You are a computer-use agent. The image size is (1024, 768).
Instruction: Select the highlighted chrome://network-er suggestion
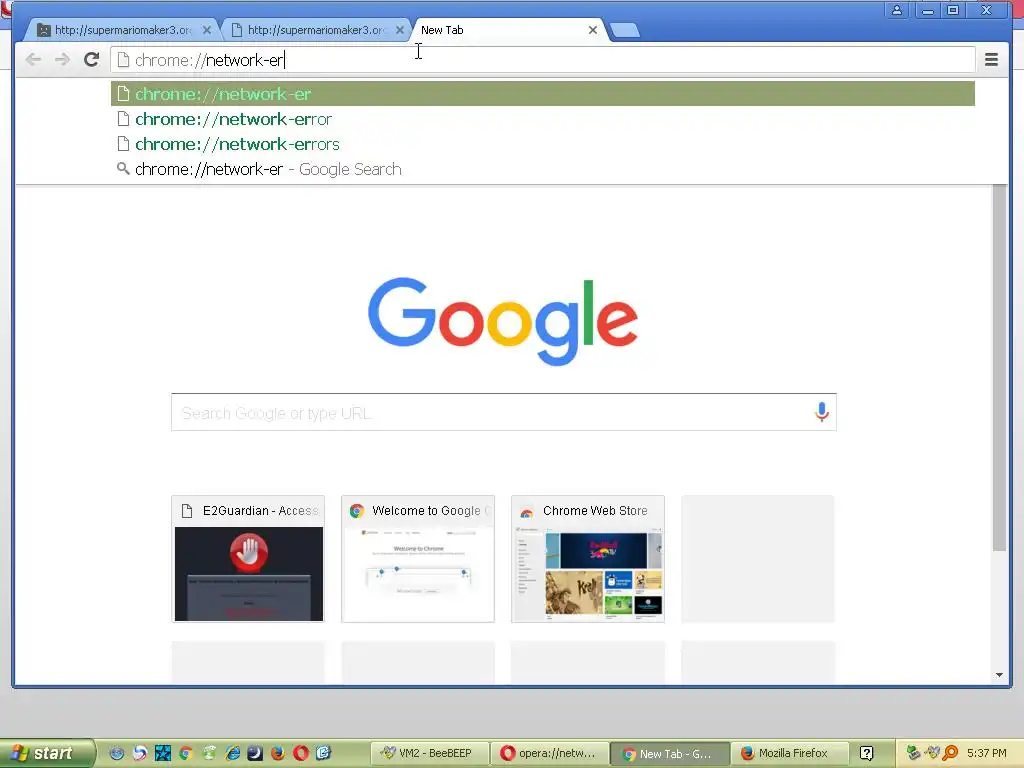tap(542, 94)
